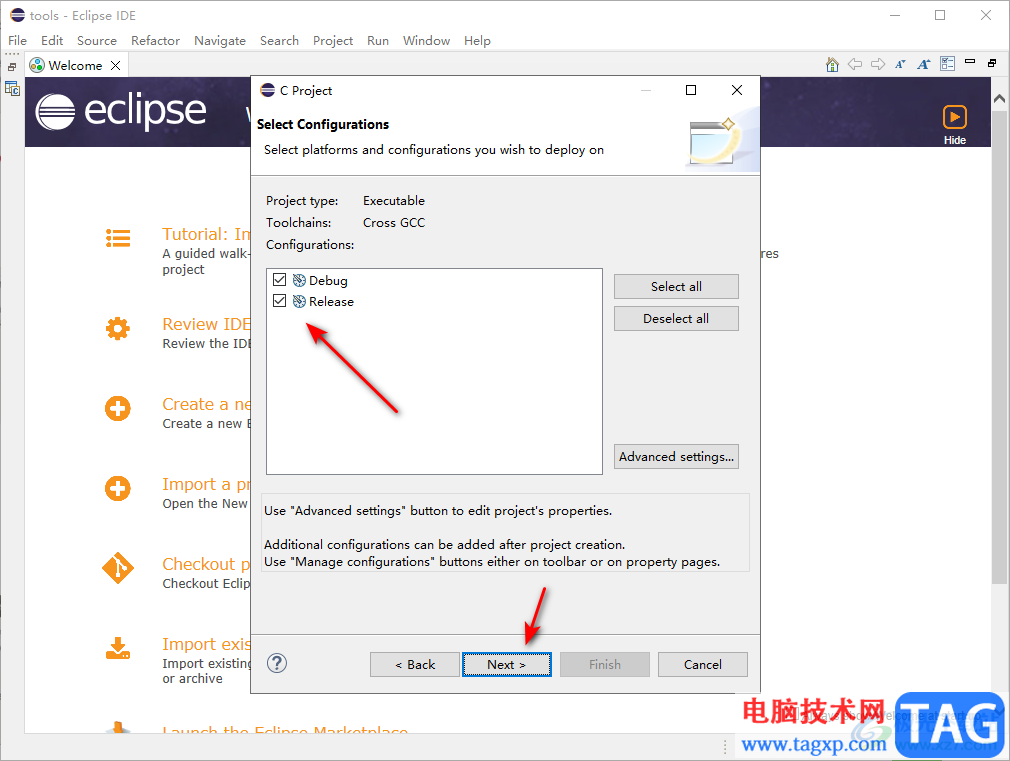The height and width of the screenshot is (761, 1010).
Task: Click the Checkout projects Git icon
Action: click(118, 568)
